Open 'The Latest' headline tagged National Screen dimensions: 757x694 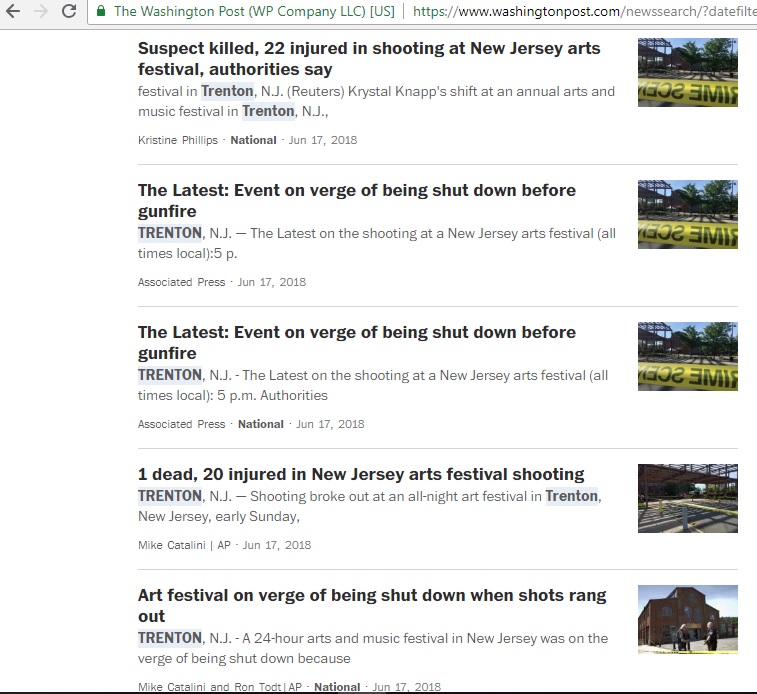[357, 342]
